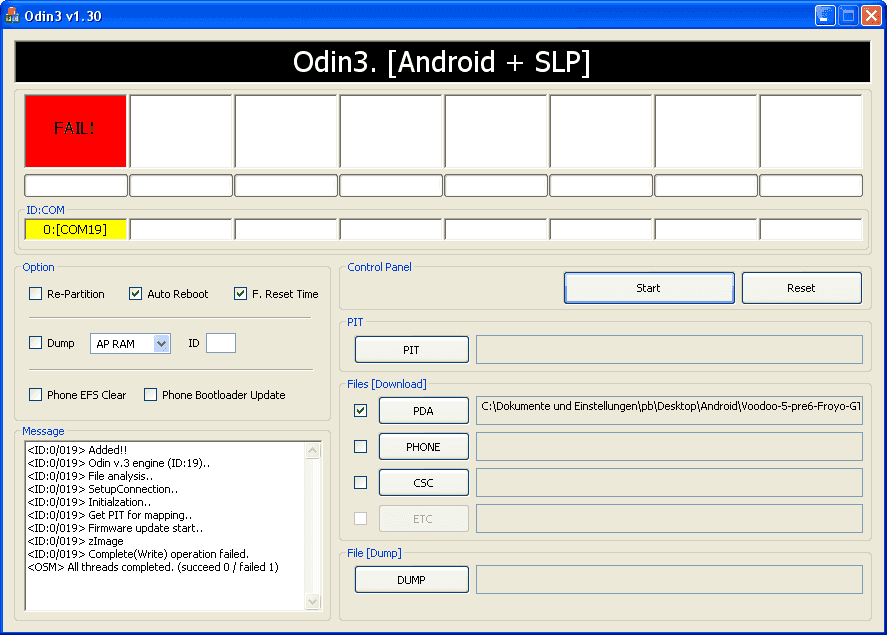
Task: Click the Dump ID input field
Action: [x=221, y=343]
